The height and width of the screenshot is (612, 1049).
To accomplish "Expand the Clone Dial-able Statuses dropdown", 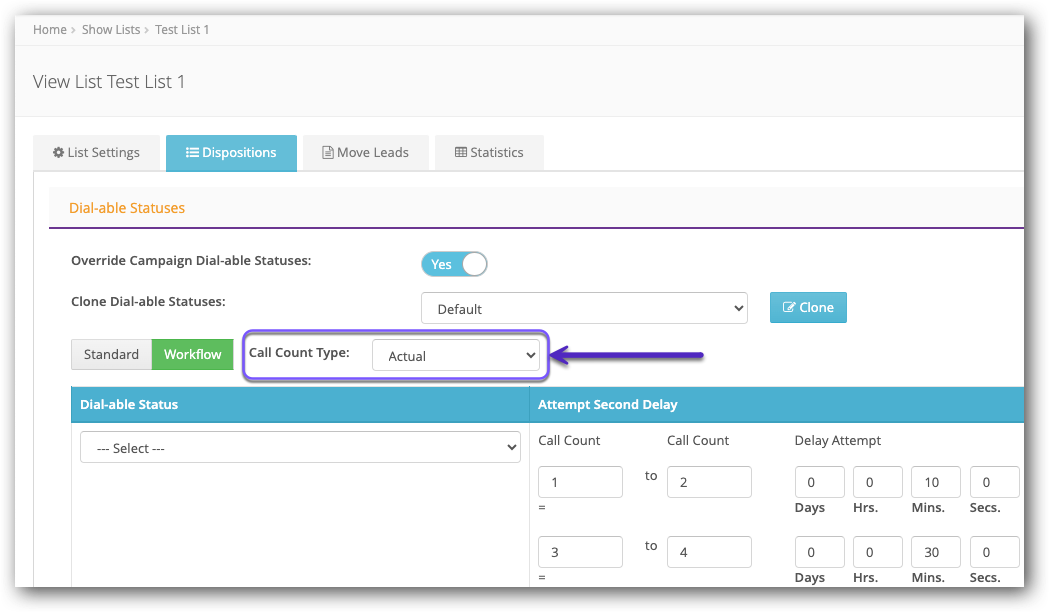I will pos(584,309).
